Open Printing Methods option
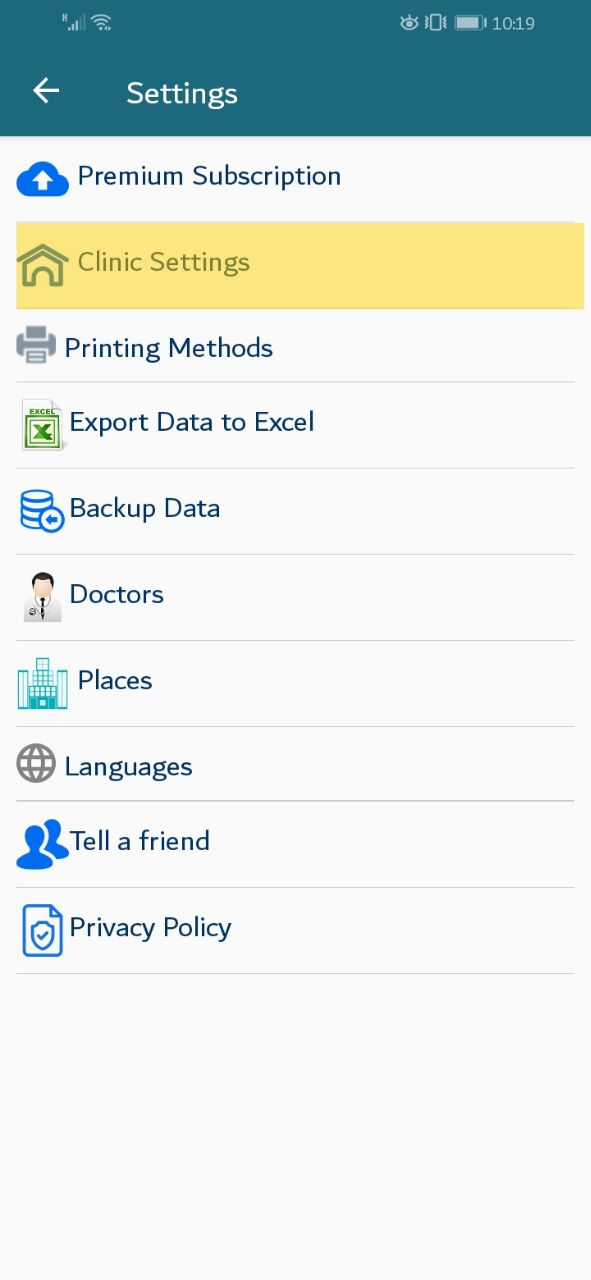Viewport: 591px width, 1280px height. 295,346
